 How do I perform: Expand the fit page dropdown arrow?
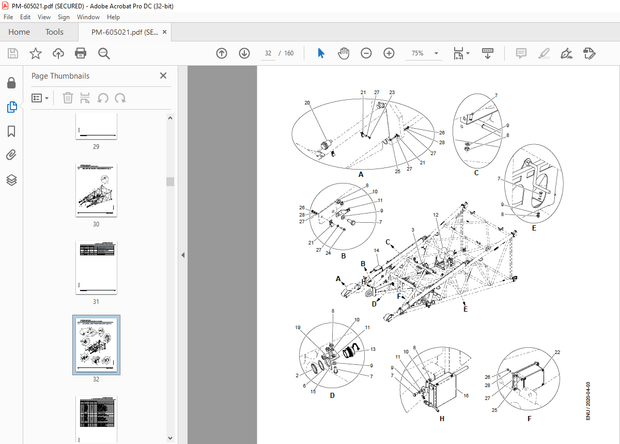coord(468,53)
